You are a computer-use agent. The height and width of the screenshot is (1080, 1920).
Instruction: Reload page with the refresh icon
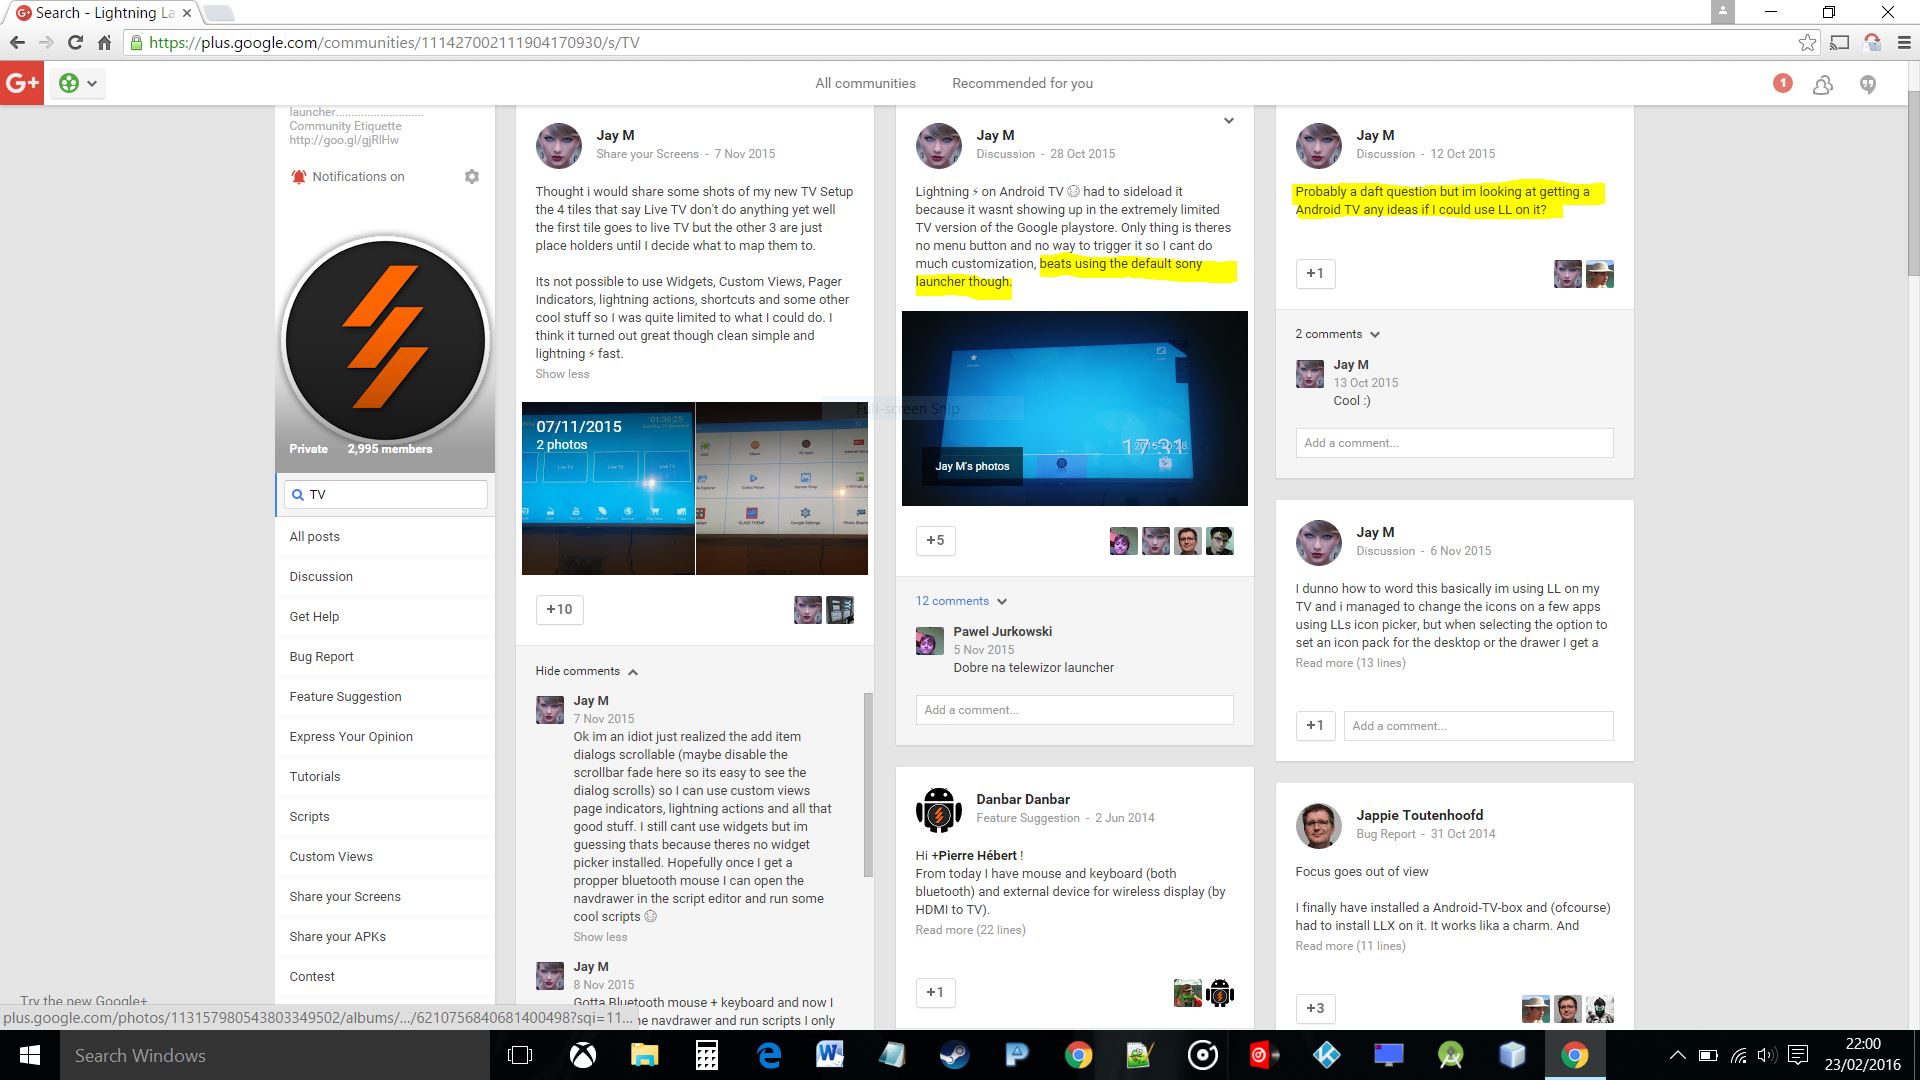75,42
